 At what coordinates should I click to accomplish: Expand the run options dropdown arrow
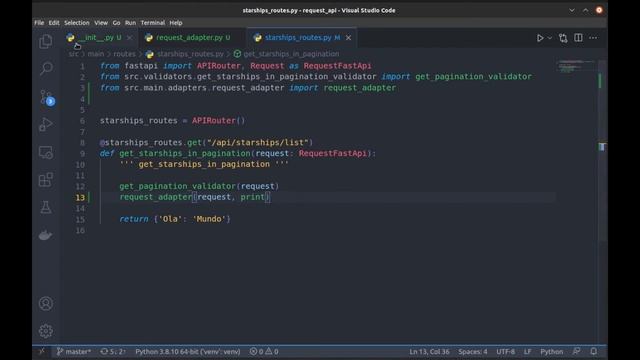(549, 38)
